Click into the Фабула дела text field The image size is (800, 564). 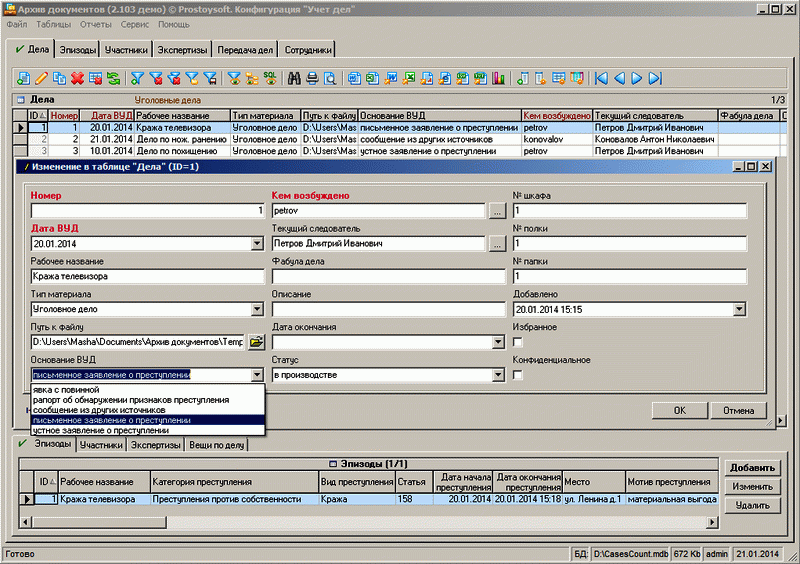click(x=388, y=276)
